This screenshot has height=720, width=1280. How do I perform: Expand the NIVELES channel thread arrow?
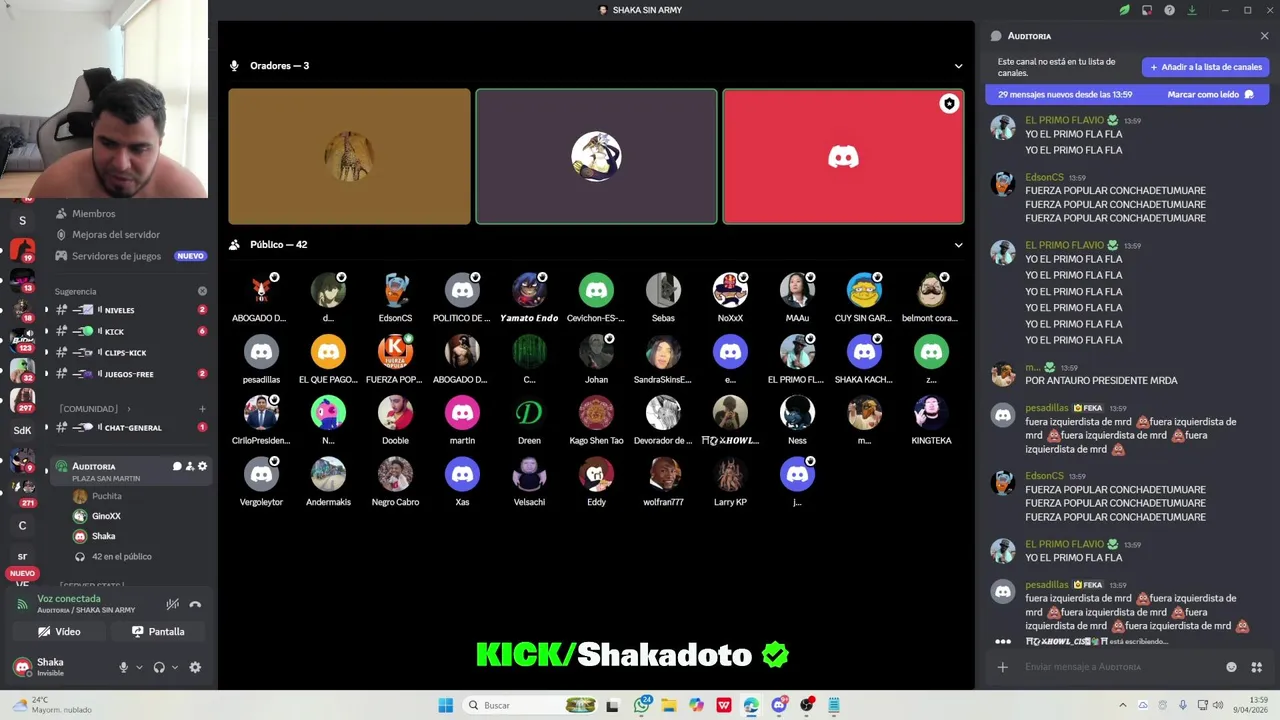pyautogui.click(x=46, y=310)
